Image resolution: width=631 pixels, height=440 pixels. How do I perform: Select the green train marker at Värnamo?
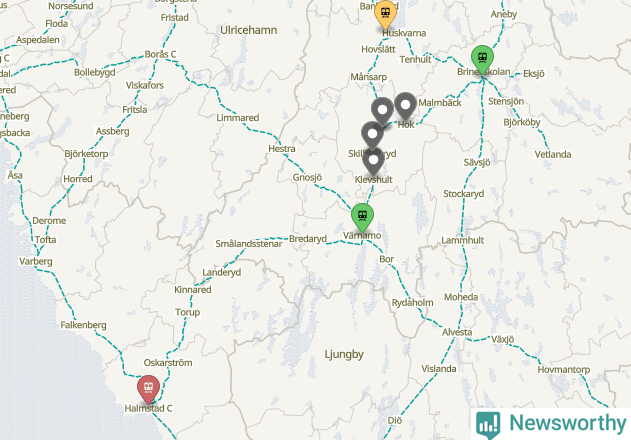pos(362,217)
